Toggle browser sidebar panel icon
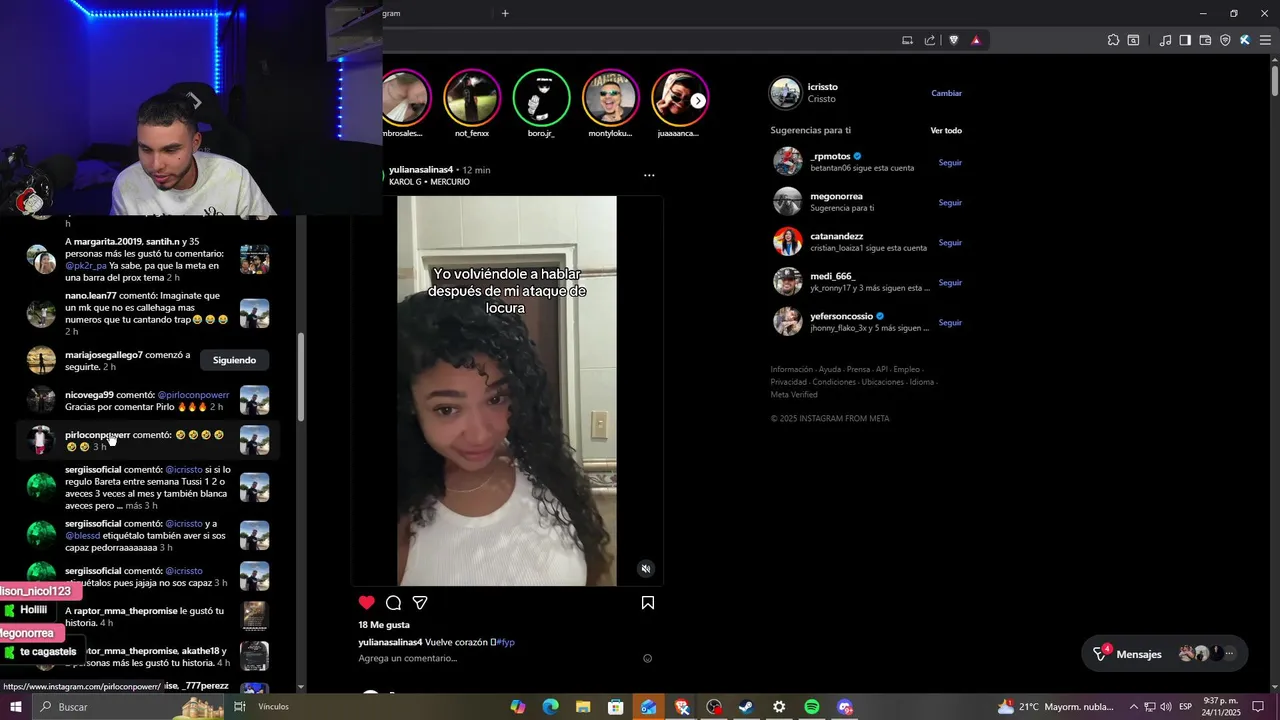 point(1185,40)
